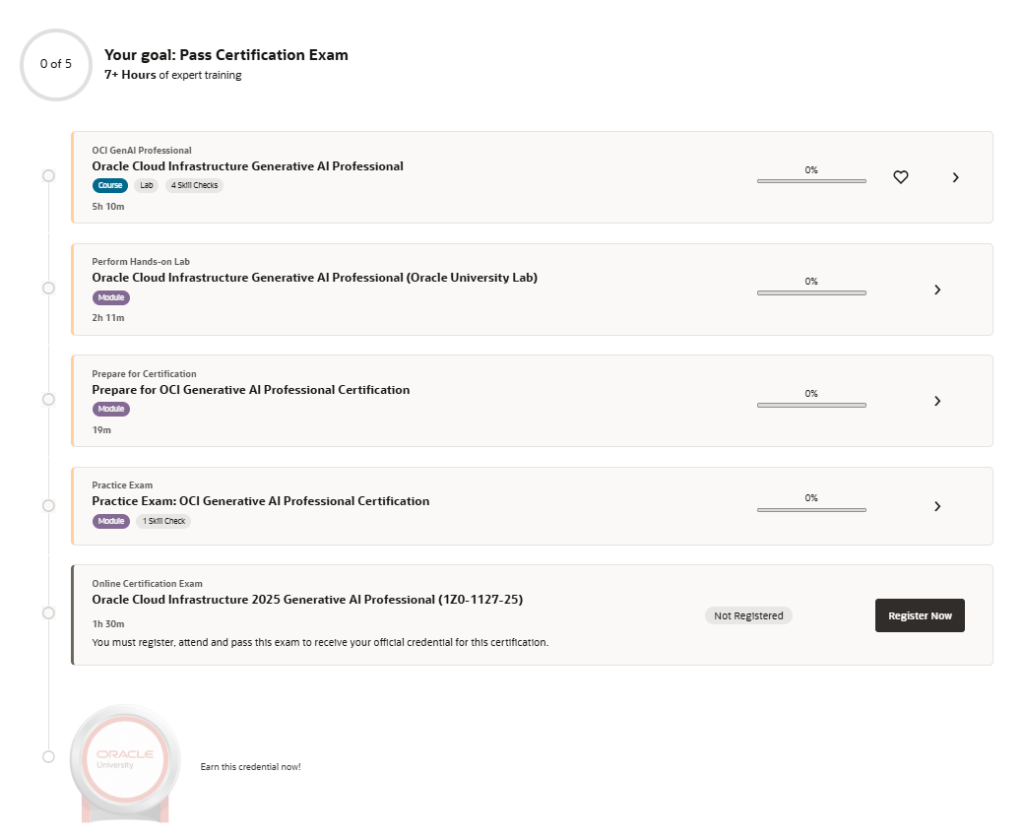This screenshot has height=838, width=1024.
Task: Favorite the OCI GenAI Professional course with heart icon
Action: point(901,177)
